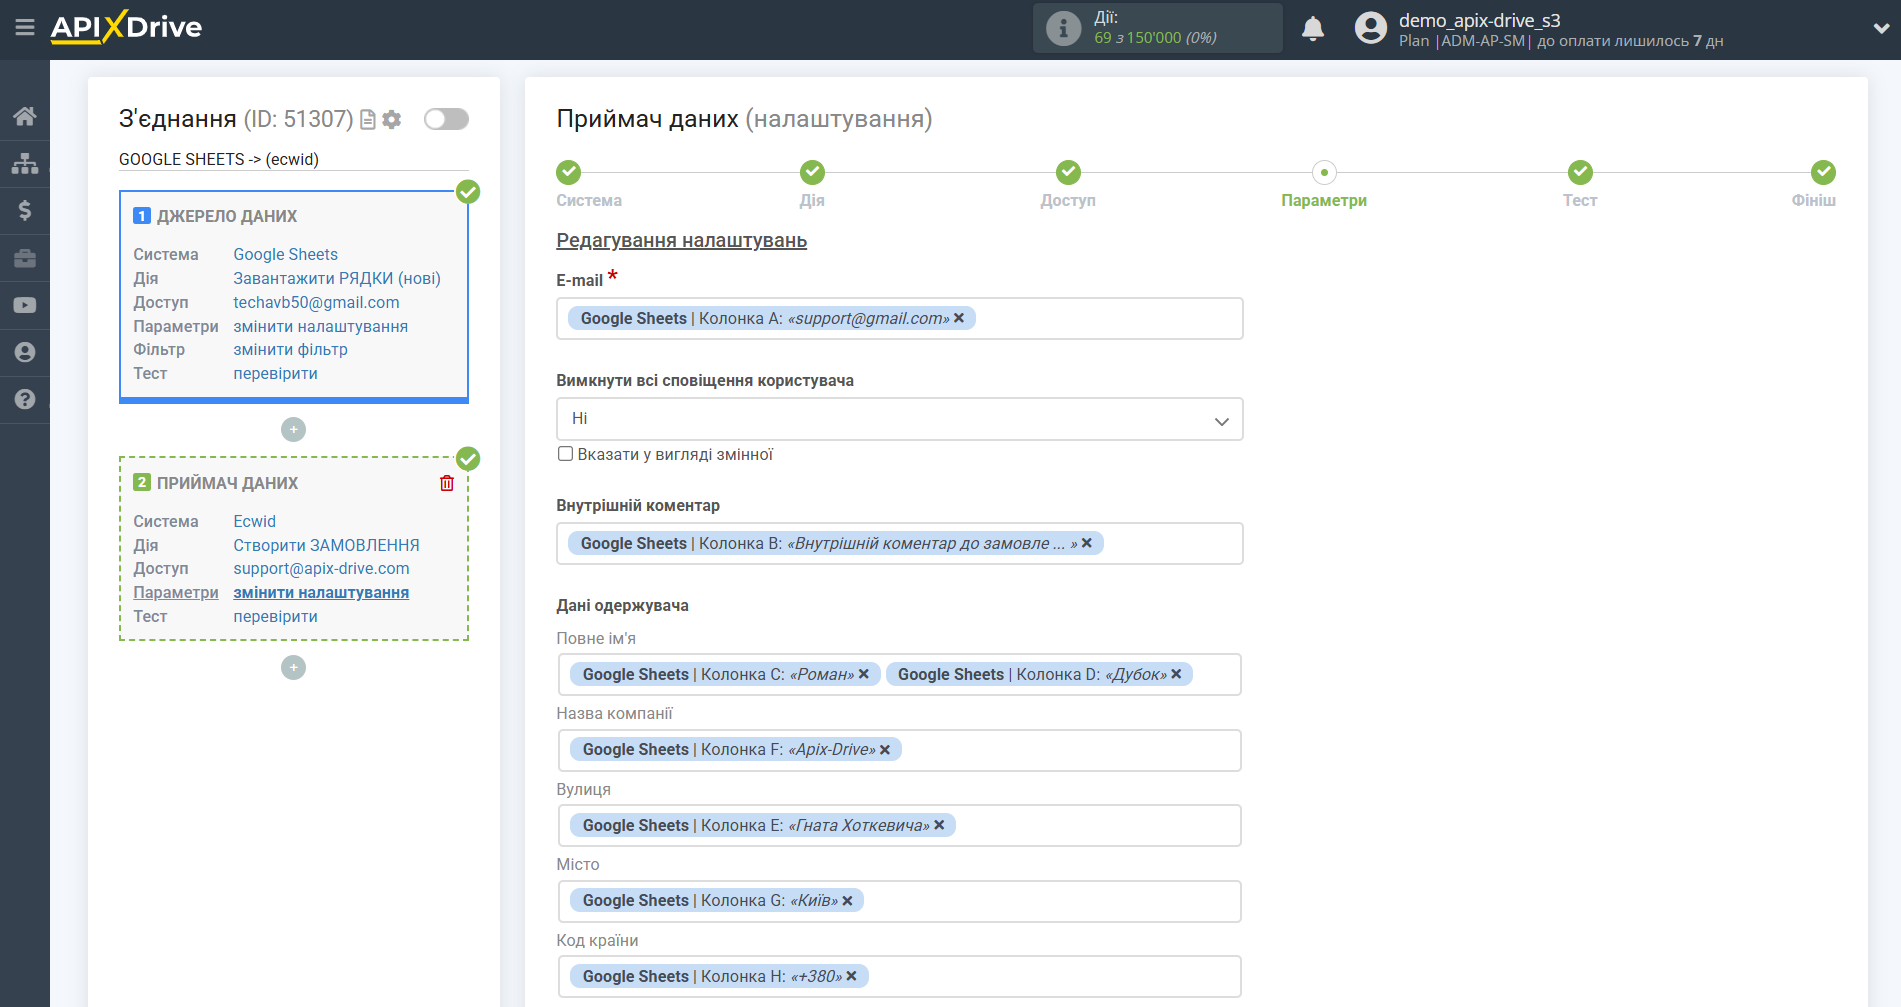This screenshot has width=1901, height=1007.
Task: Remove the support@gmail.com tag
Action: 959,318
